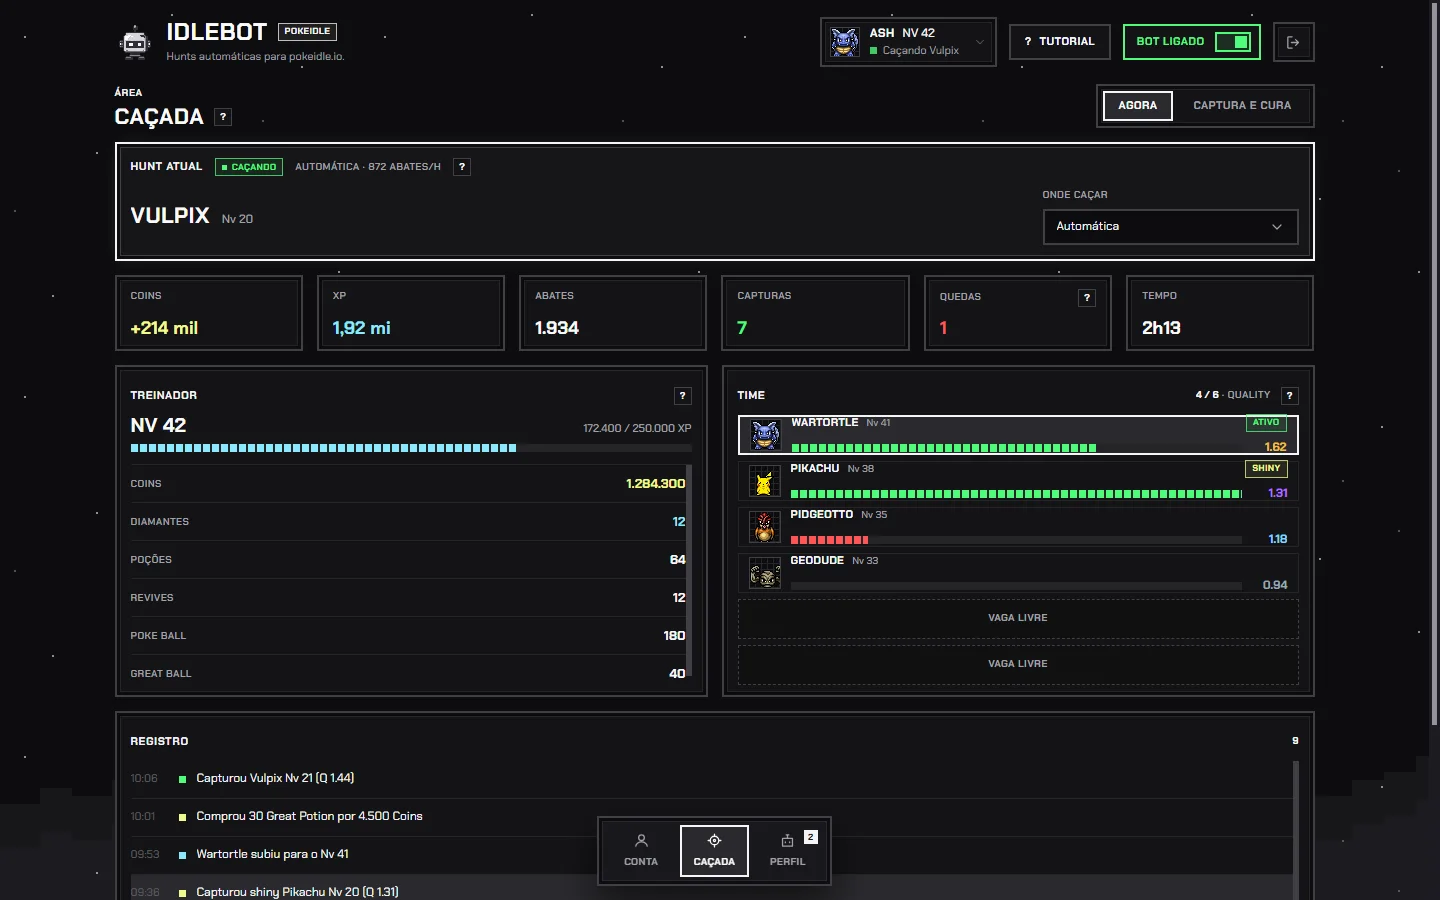Toggle the Bot Ligado switch
Screen dimensions: 1440x900
pos(1233,42)
